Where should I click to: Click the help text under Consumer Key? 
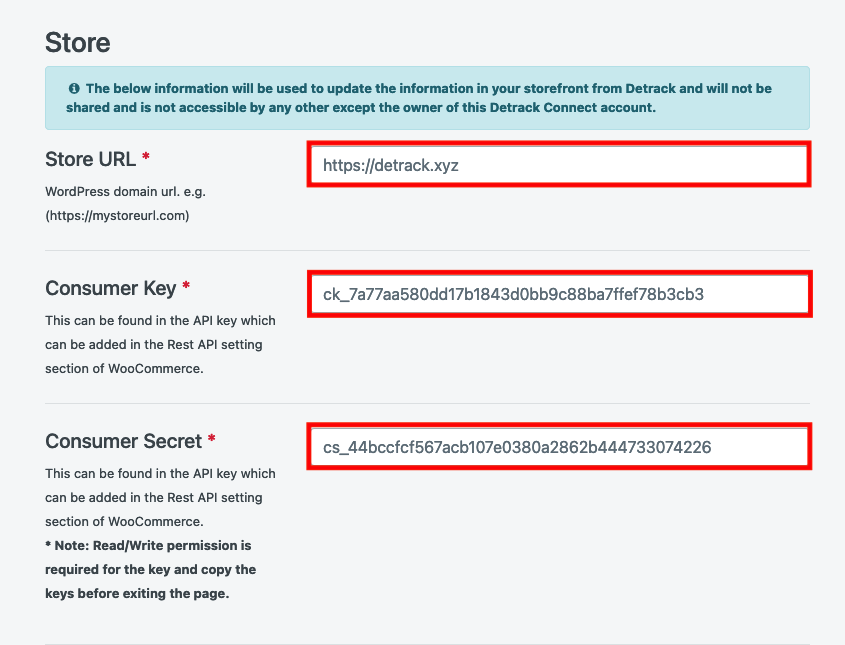[x=160, y=344]
